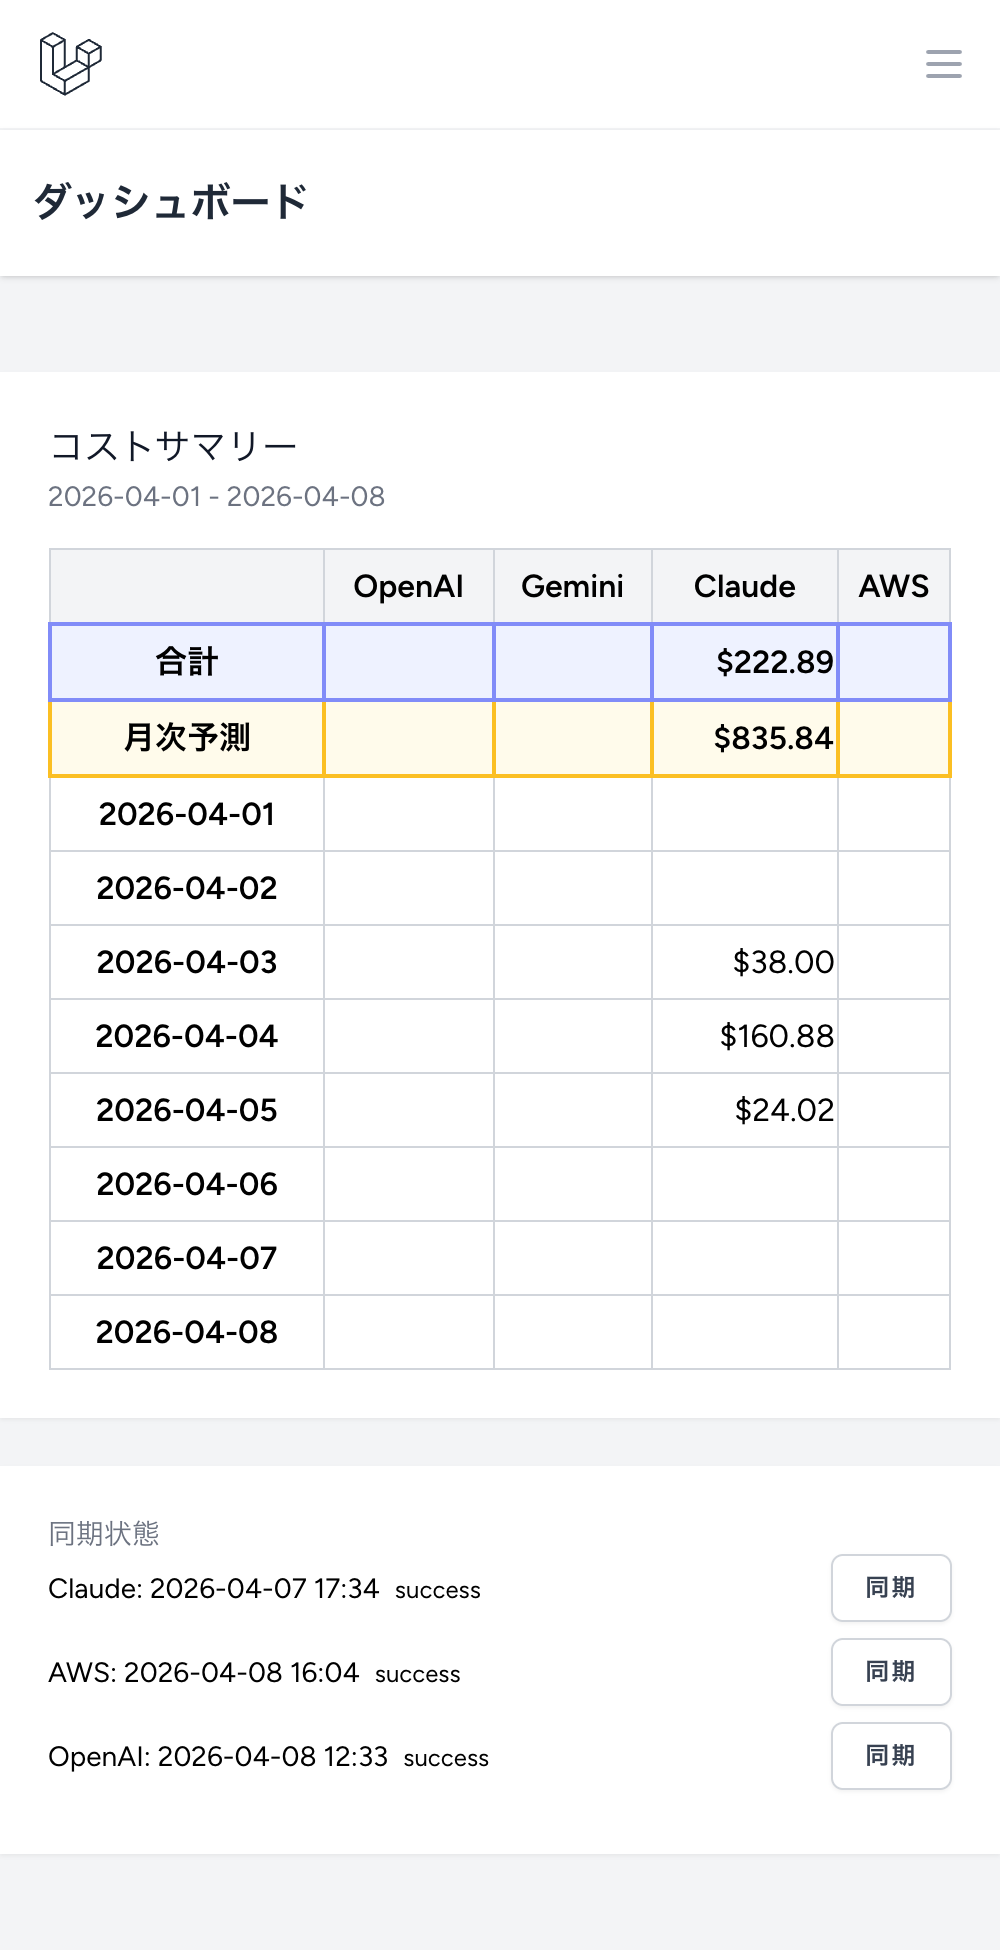Click the $160.88 cost cell
1000x1950 pixels.
point(776,1036)
